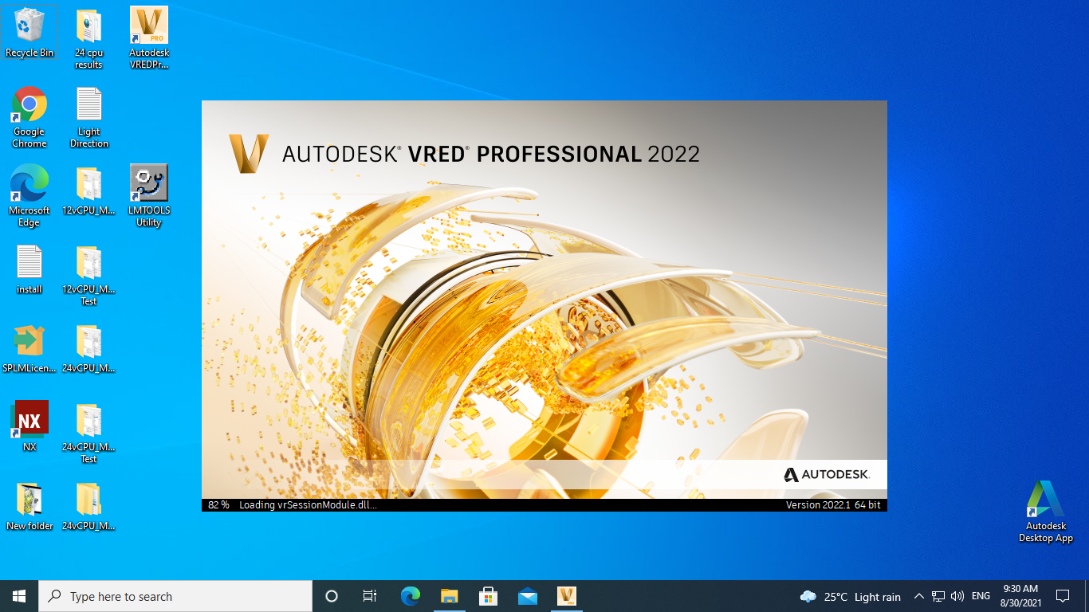Click the ENG input language indicator
Image resolution: width=1089 pixels, height=612 pixels.
coord(981,597)
